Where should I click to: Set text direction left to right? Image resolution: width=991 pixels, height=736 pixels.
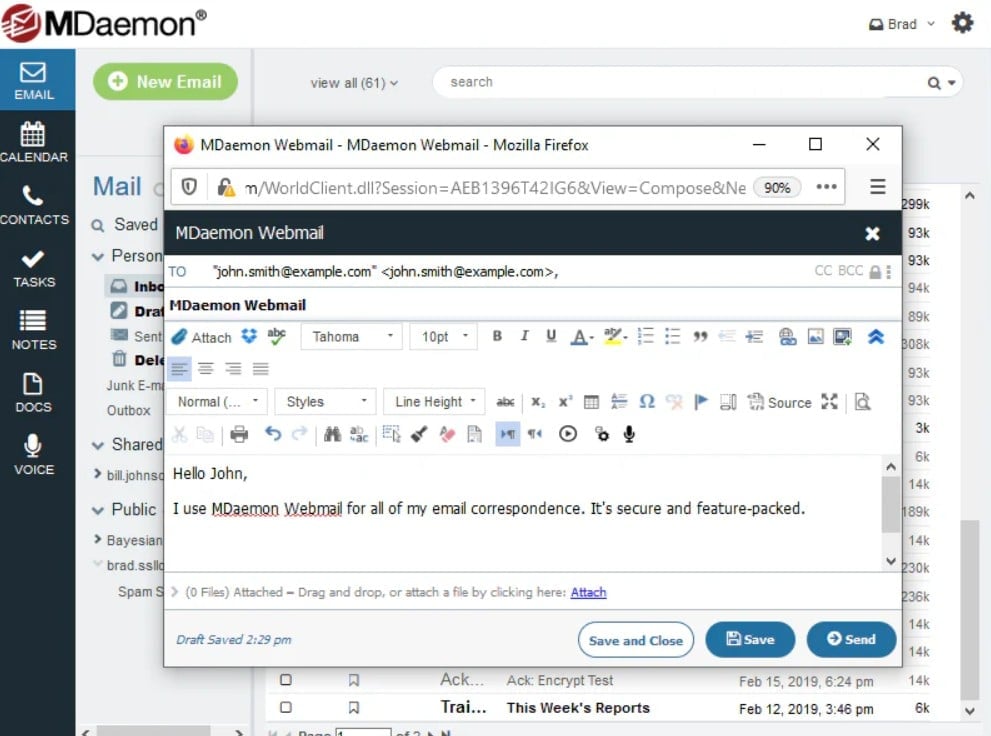coord(508,434)
